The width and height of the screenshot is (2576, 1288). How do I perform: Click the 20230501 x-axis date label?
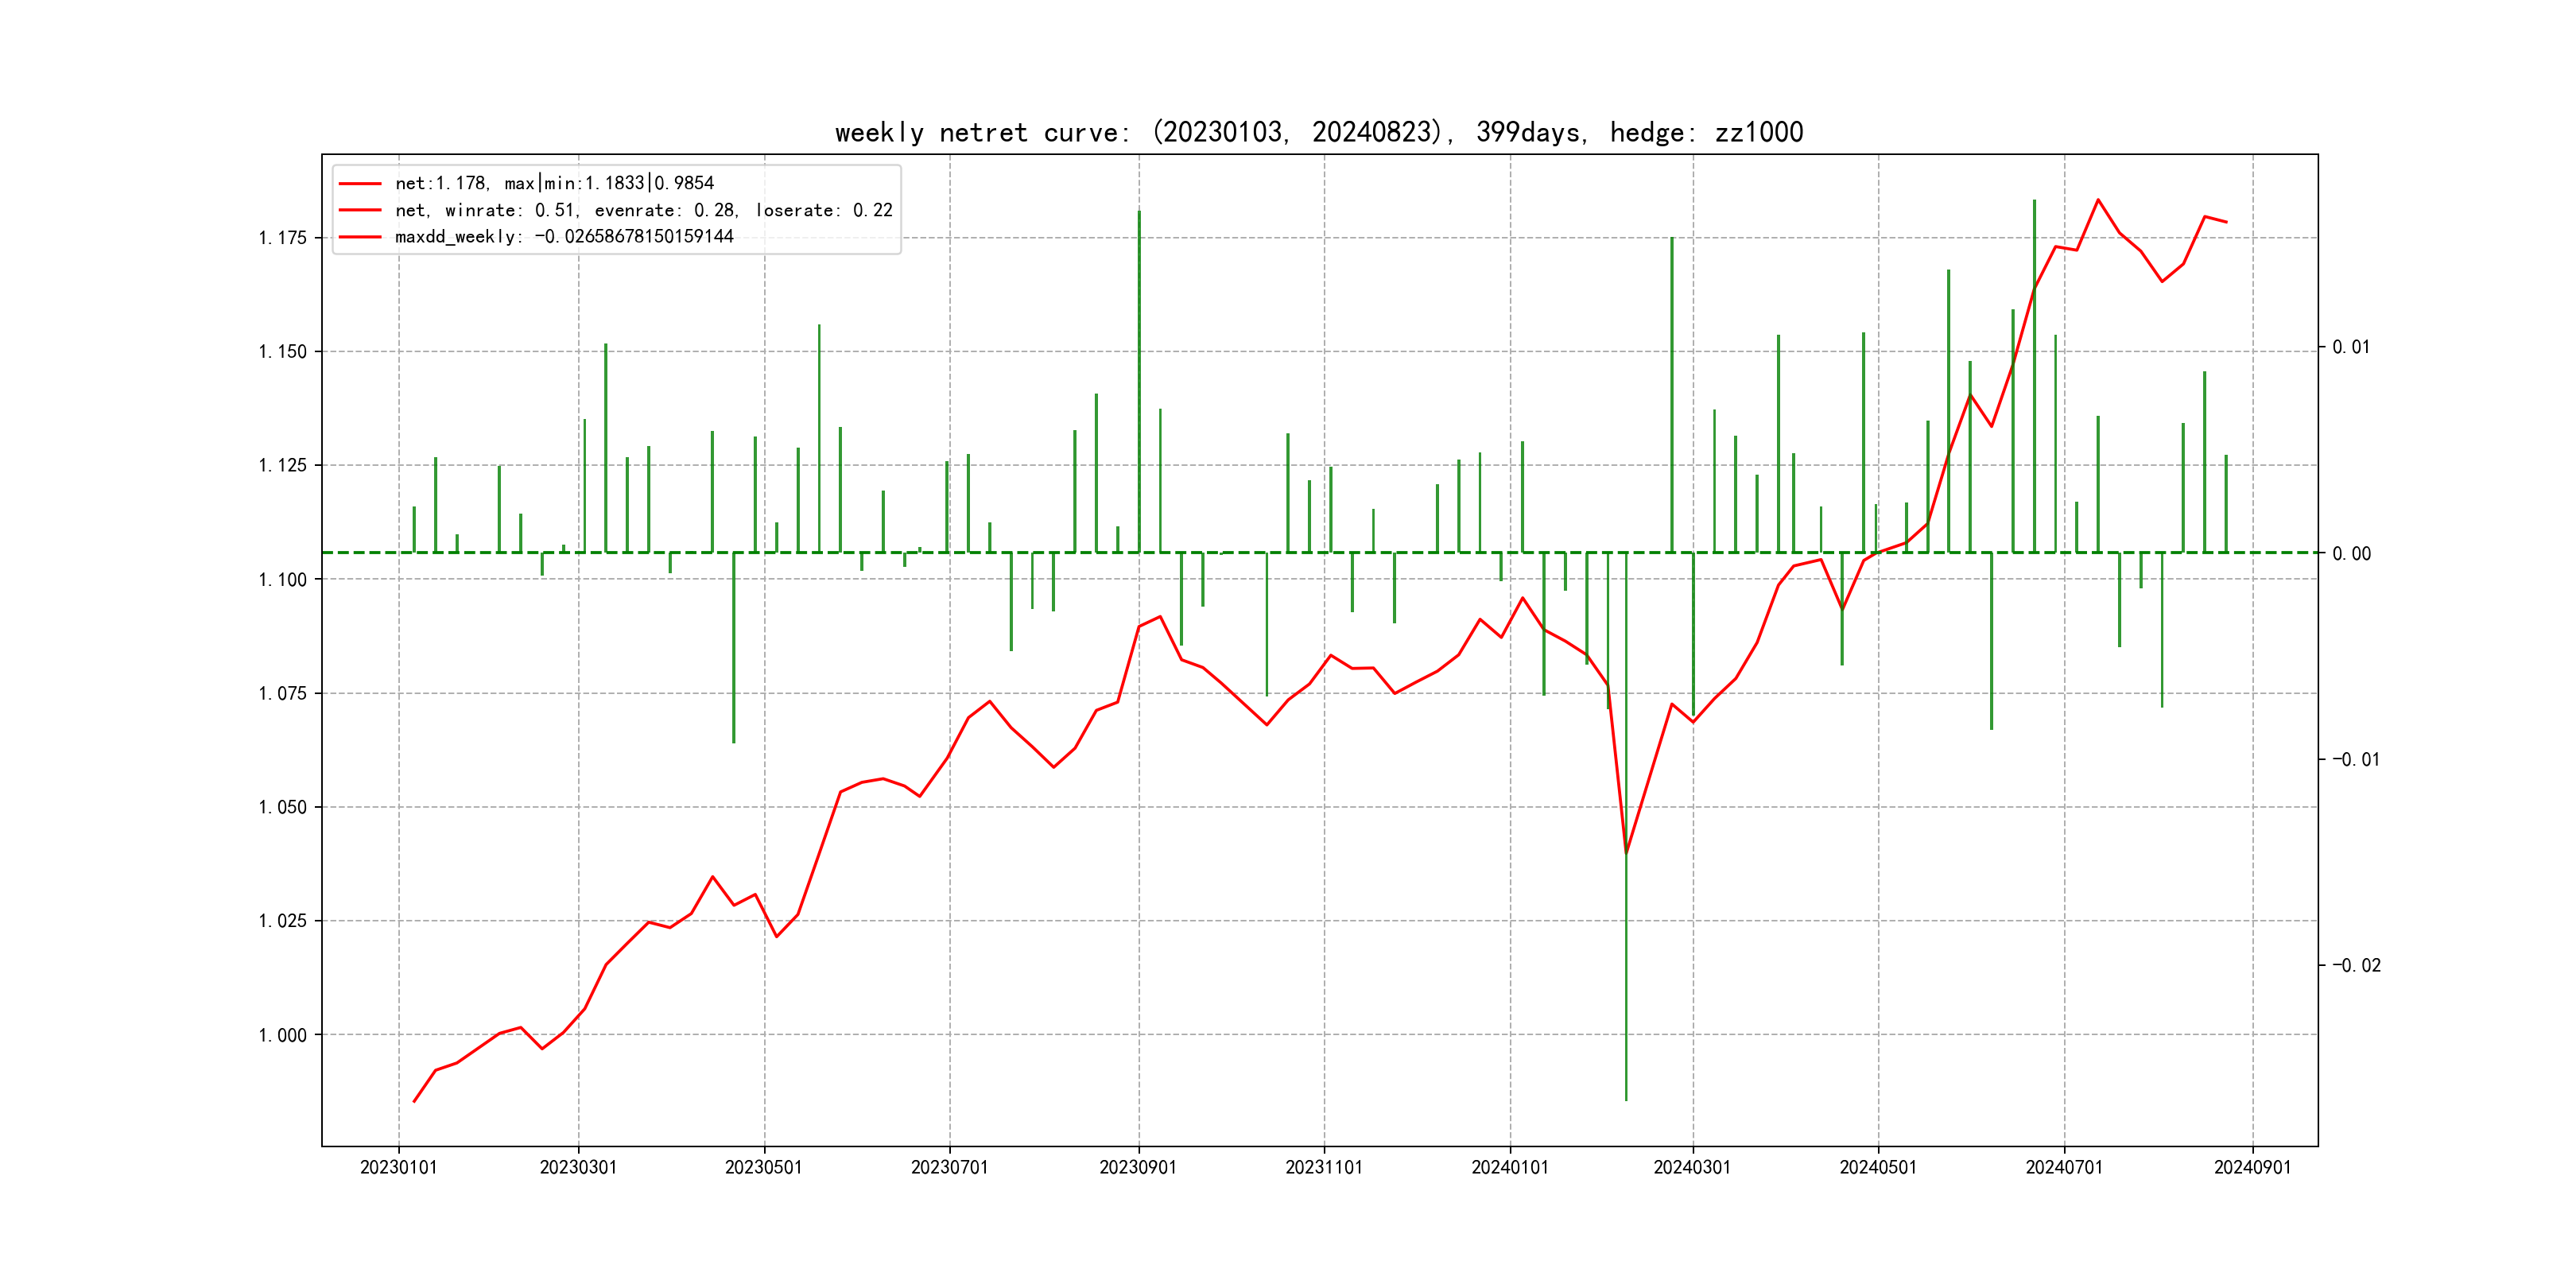[x=763, y=1167]
